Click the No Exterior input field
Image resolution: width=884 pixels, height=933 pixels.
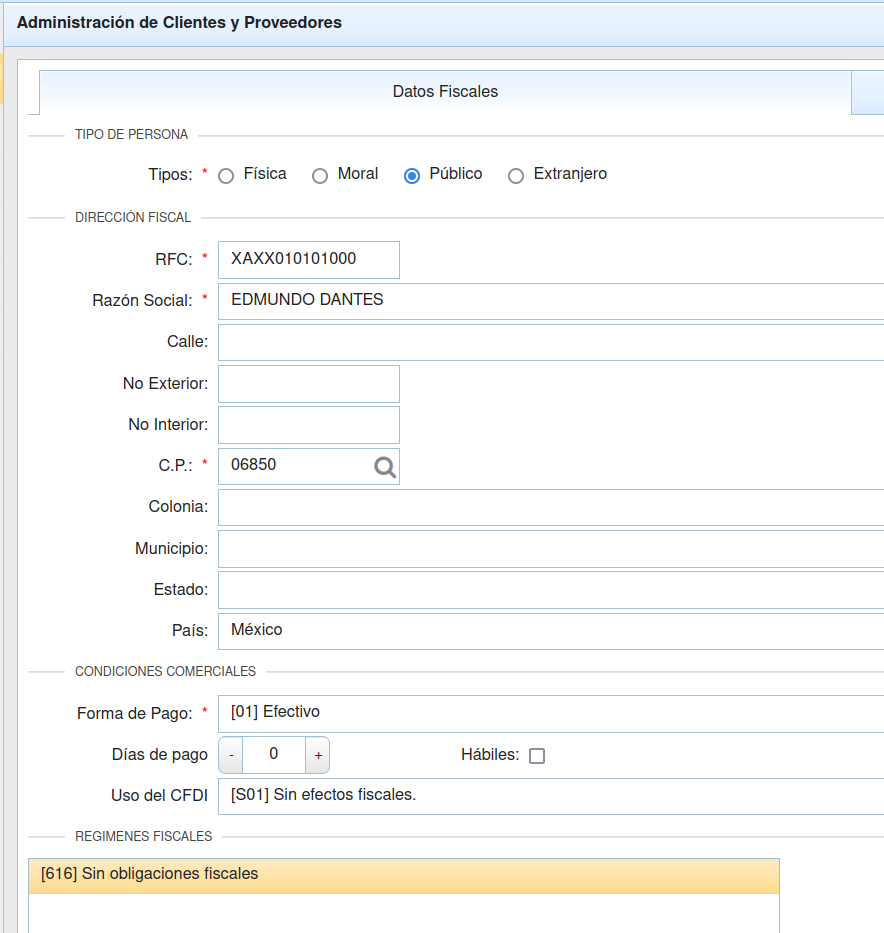tap(309, 384)
